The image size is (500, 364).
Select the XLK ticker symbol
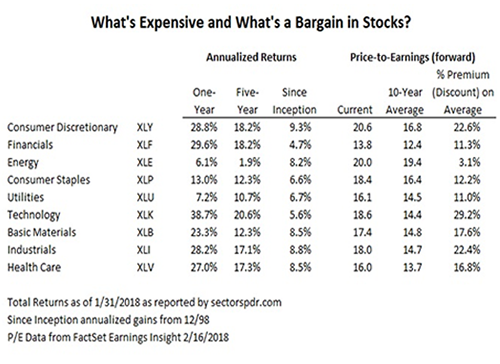(x=145, y=215)
